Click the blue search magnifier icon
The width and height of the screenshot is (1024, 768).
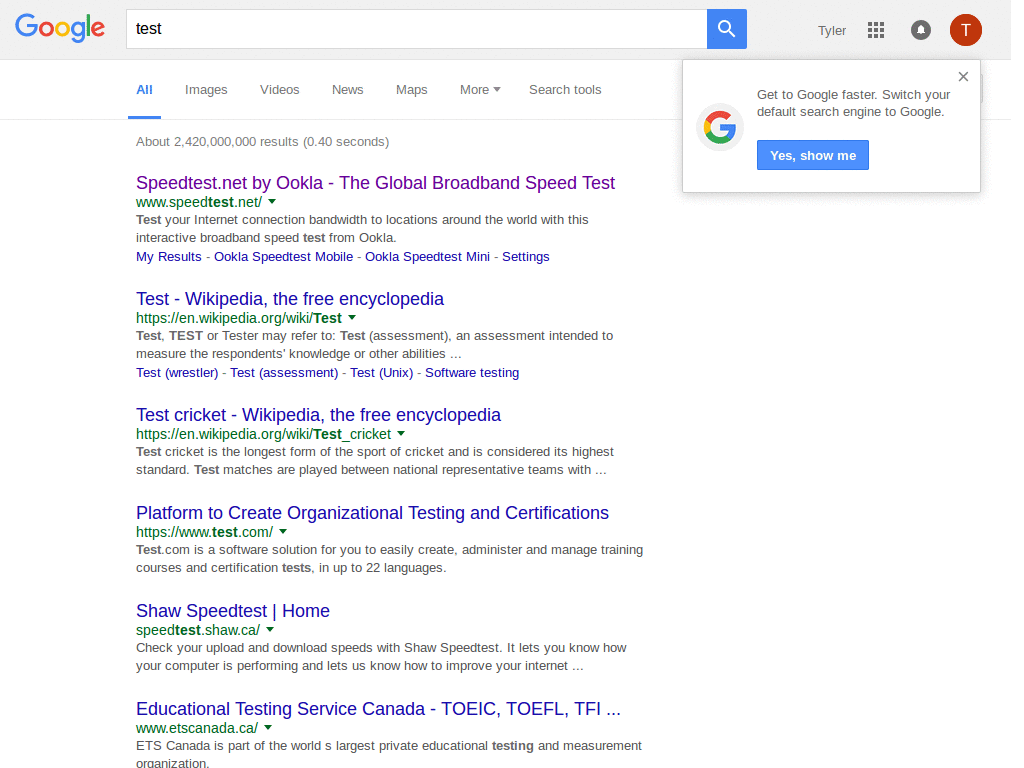[x=726, y=28]
